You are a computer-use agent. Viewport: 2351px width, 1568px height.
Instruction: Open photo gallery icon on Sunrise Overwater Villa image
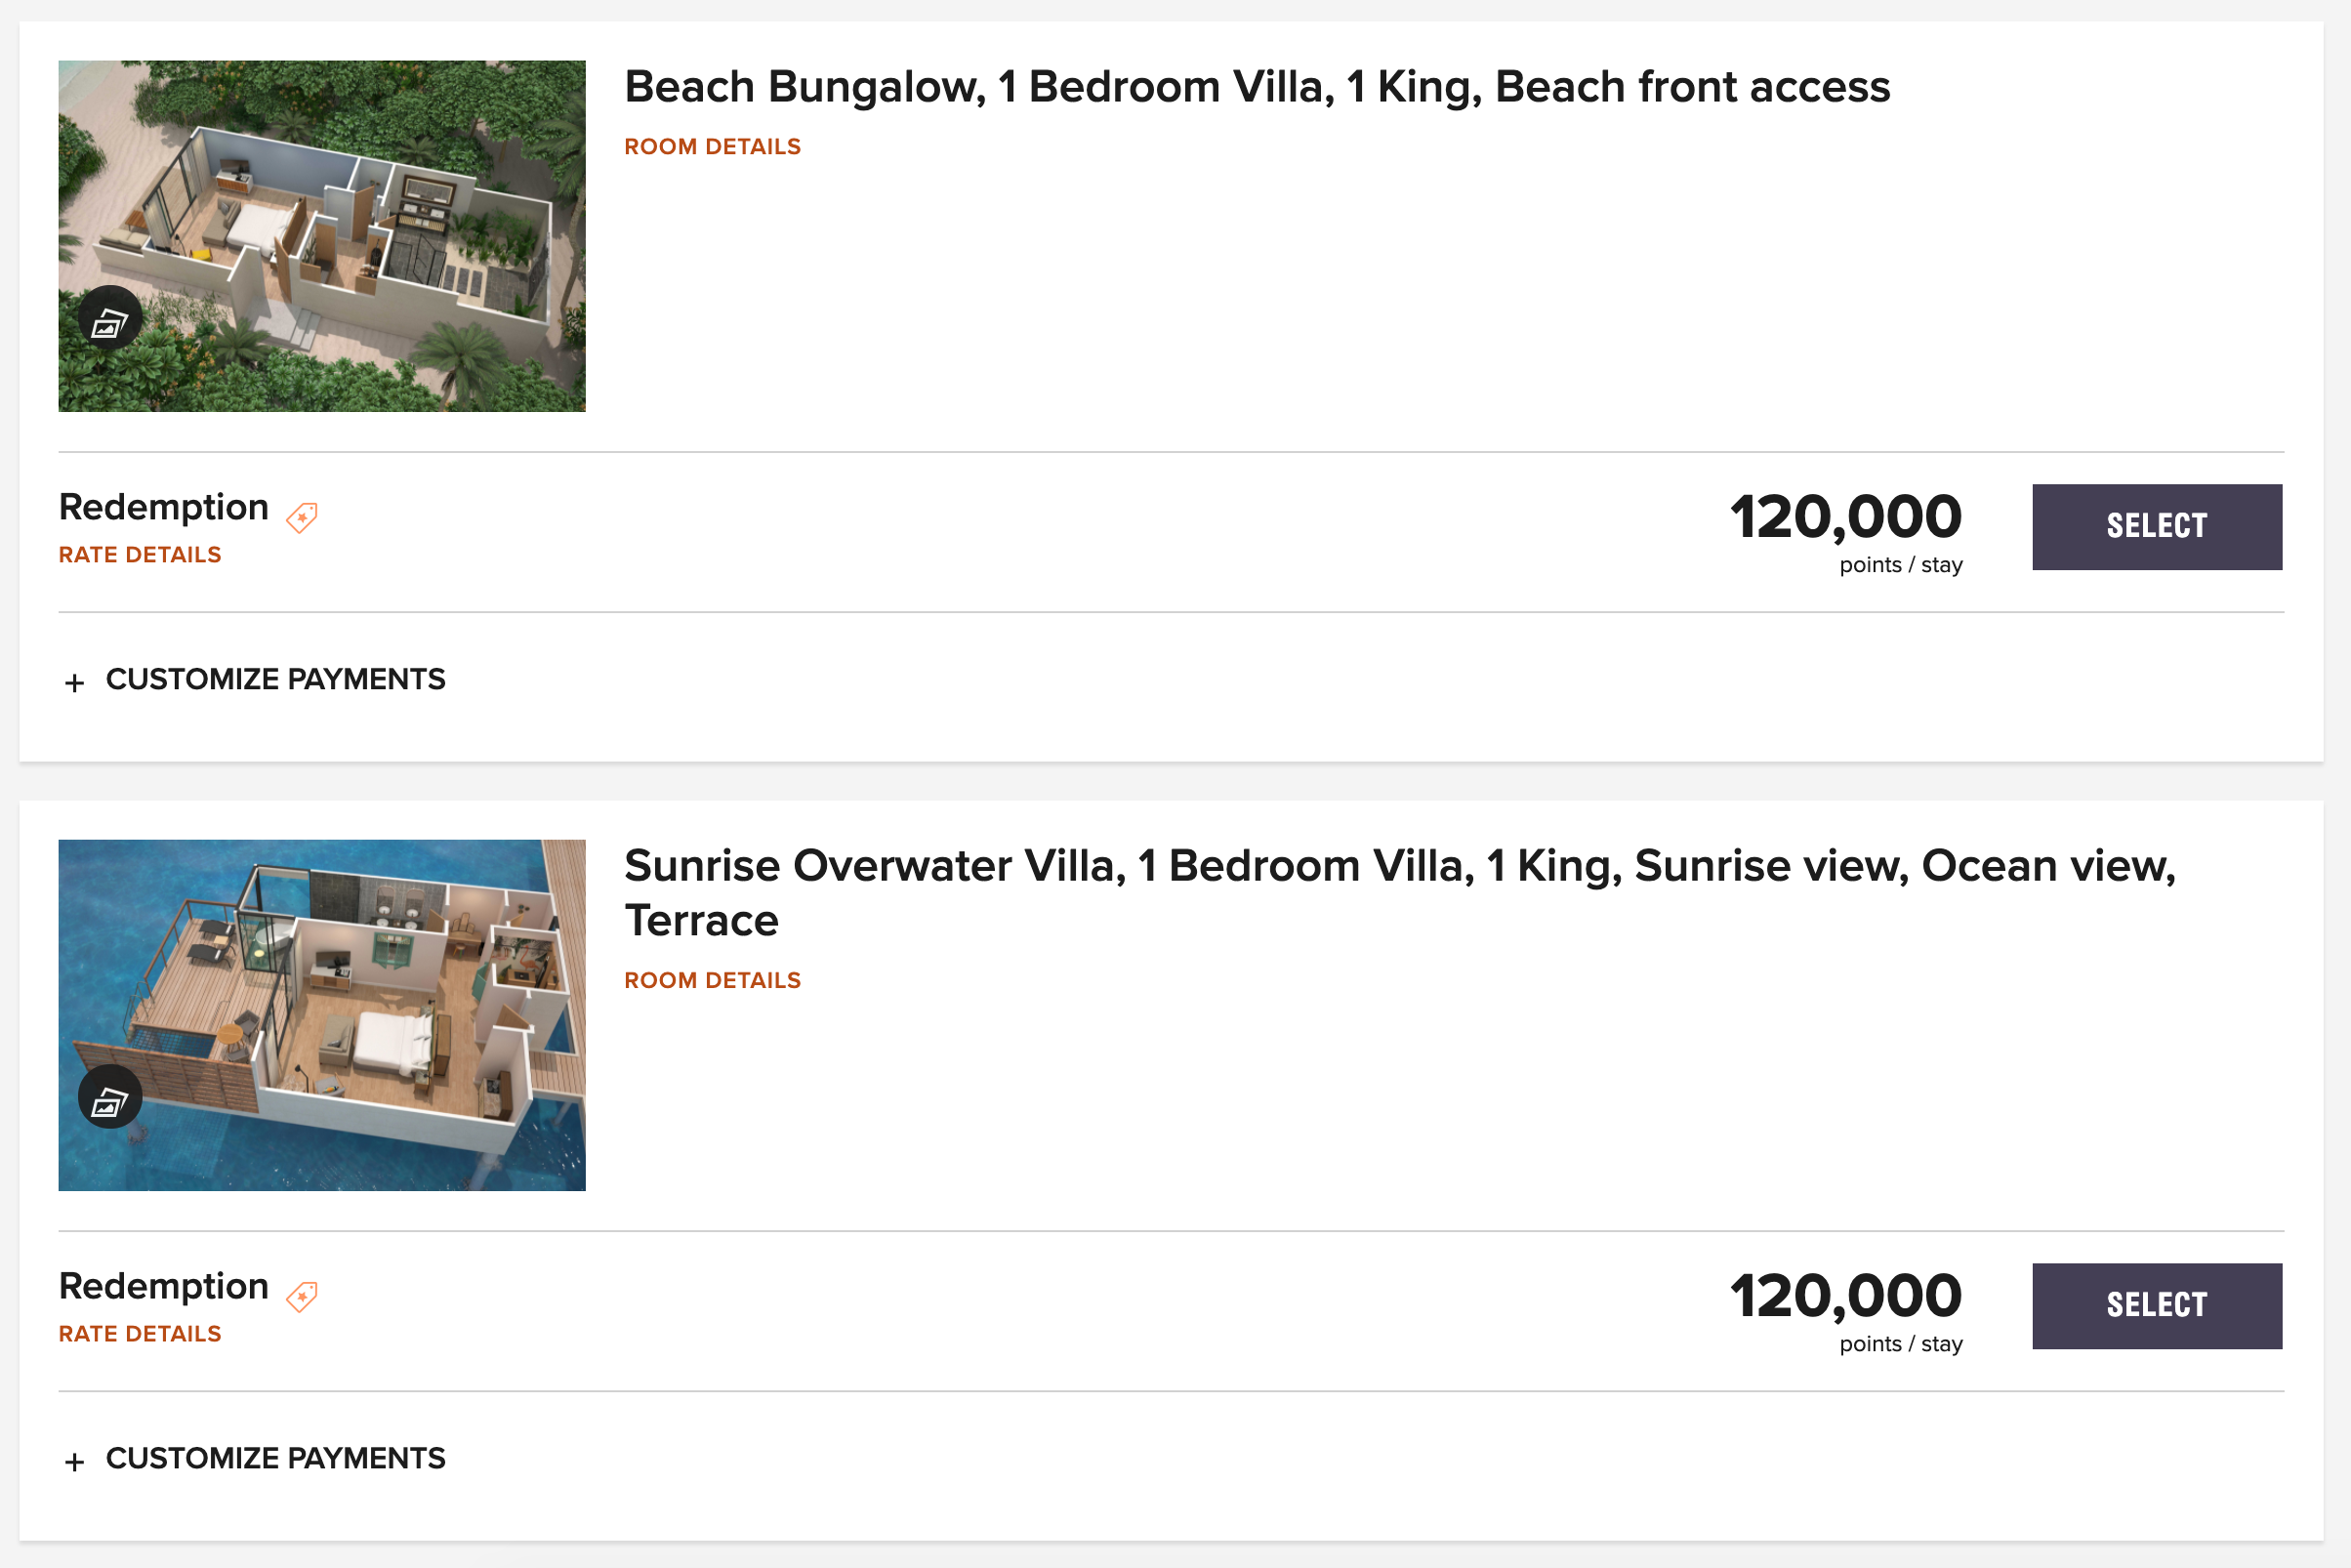pos(110,1097)
